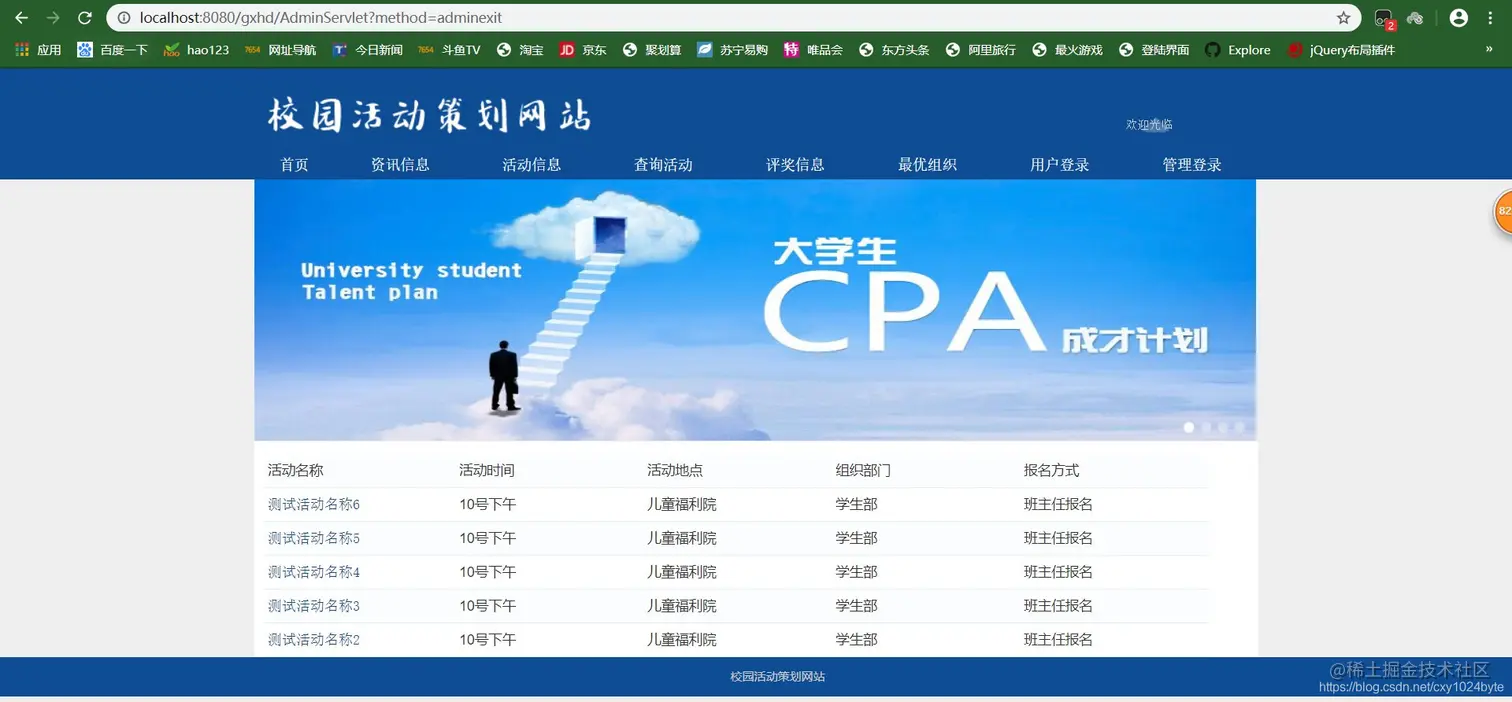The image size is (1512, 702).
Task: Go to the 管理登录 page
Action: coord(1191,164)
